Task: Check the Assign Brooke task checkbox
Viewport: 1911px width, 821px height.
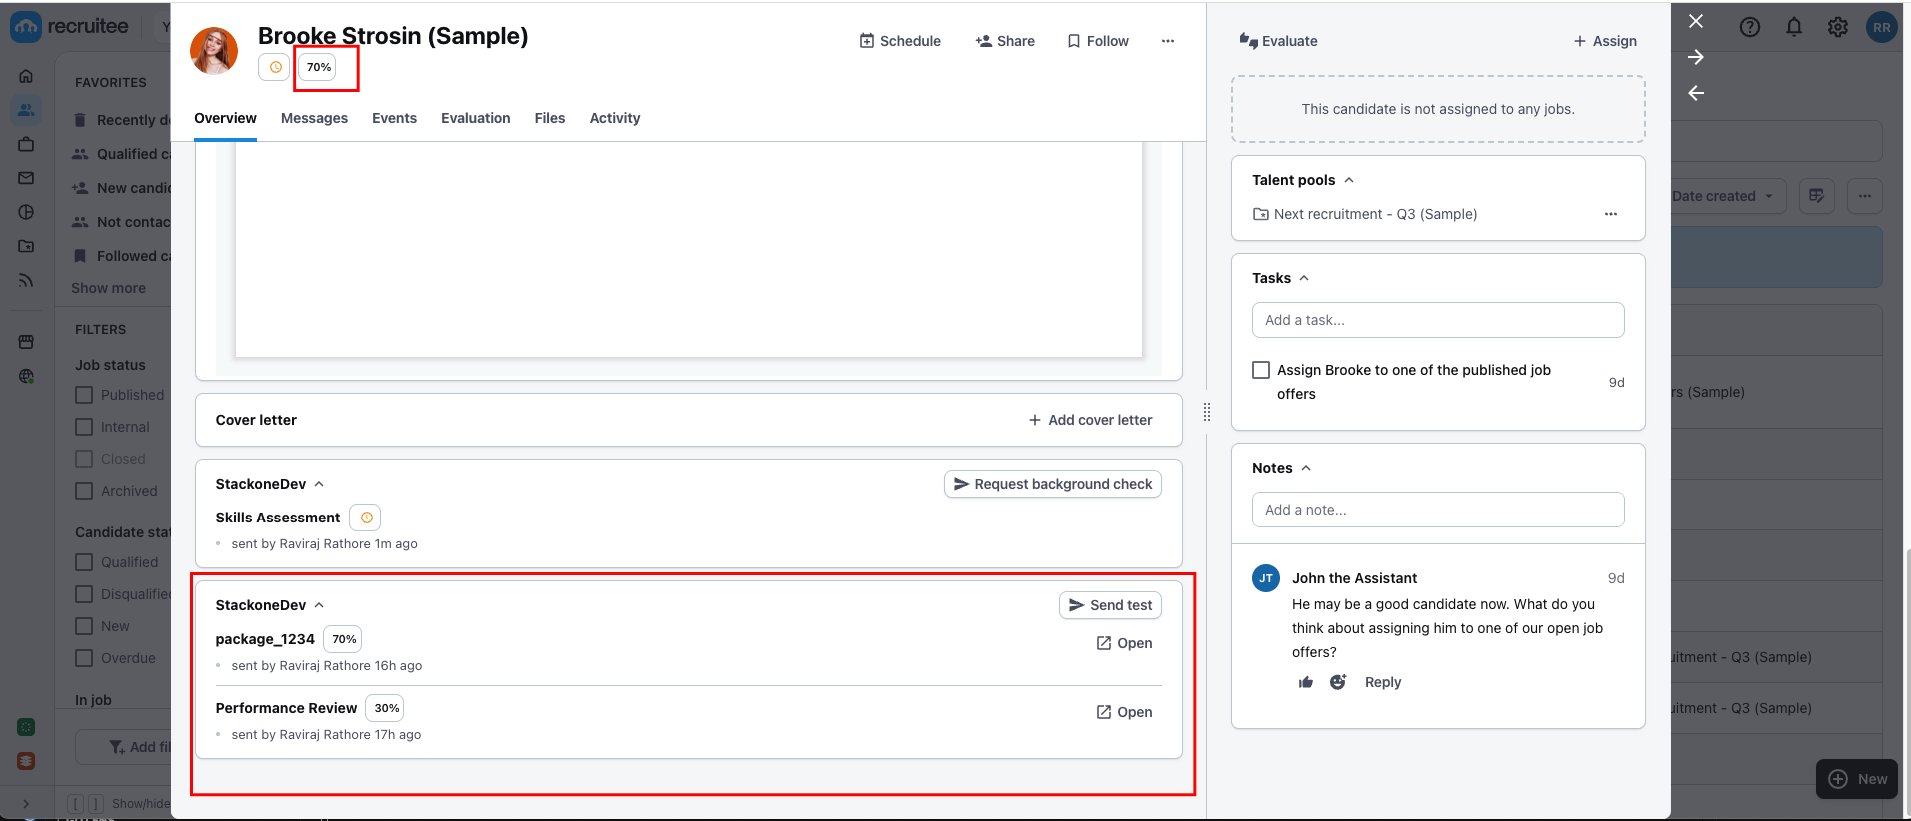Action: [1261, 370]
